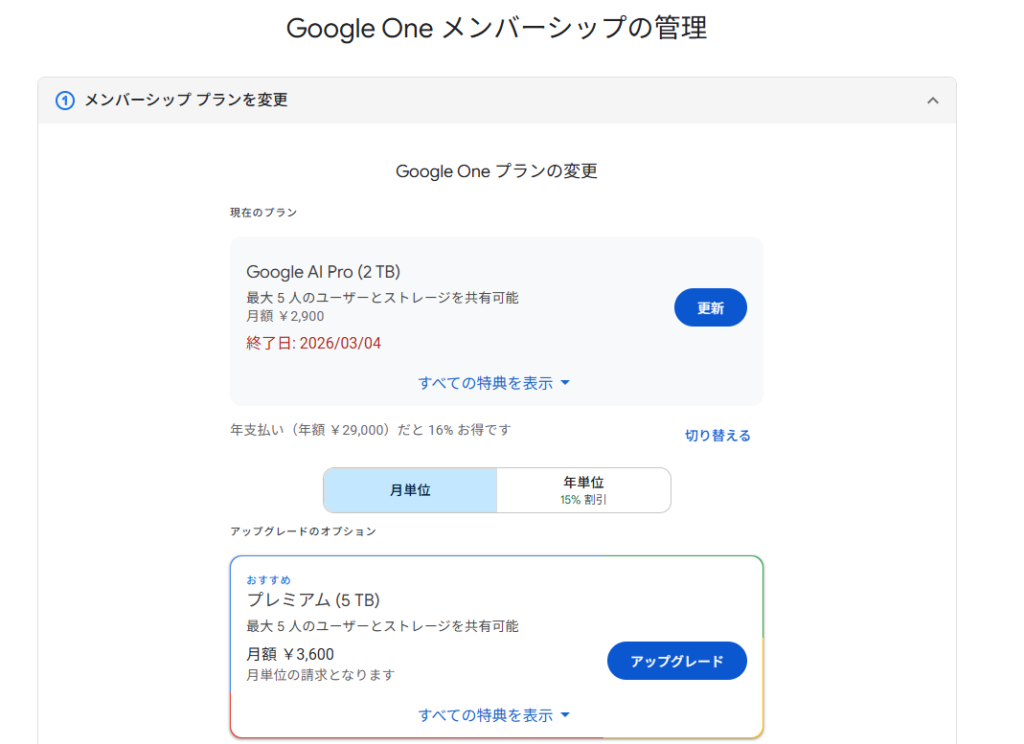Image resolution: width=1024 pixels, height=744 pixels.
Task: Click the Google AI Pro (2 TB) plan name
Action: (x=323, y=272)
